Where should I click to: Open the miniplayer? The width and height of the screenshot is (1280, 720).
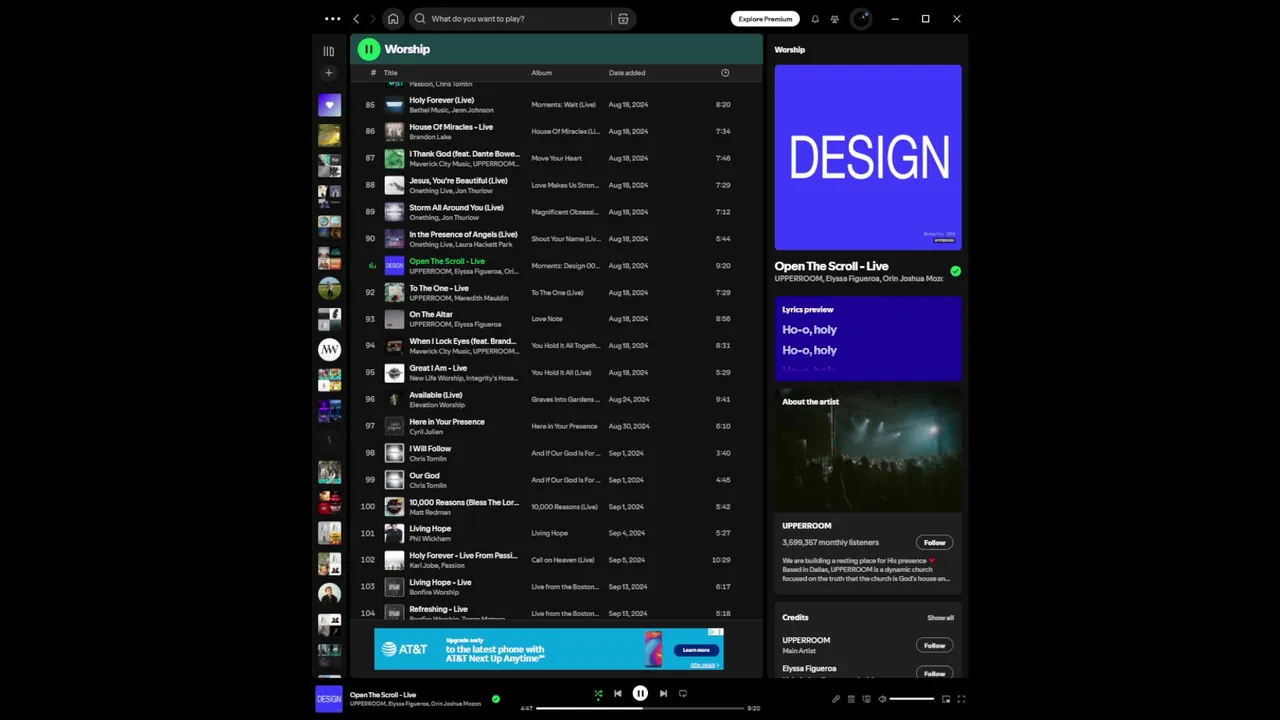pos(946,699)
